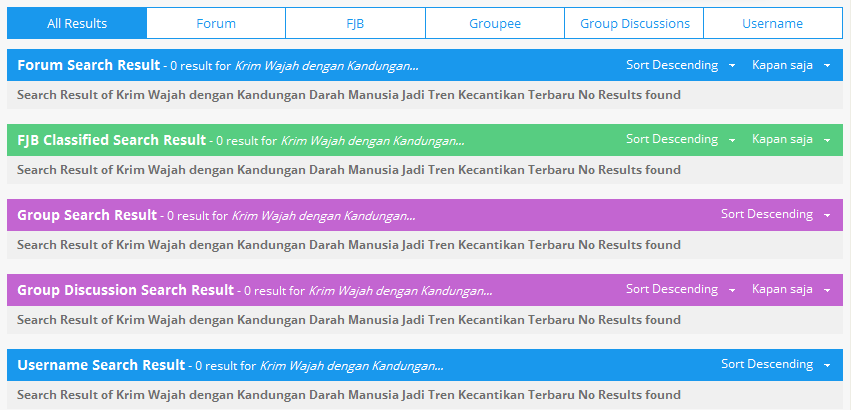
Task: Click the No Results message under Group Search Result
Action: (348, 245)
